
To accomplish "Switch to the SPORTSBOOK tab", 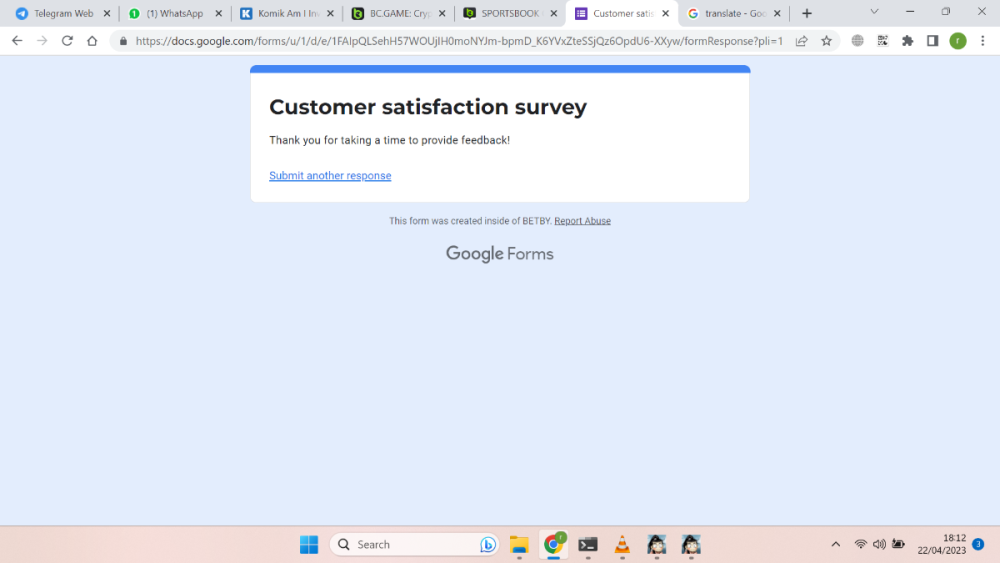I will click(505, 14).
